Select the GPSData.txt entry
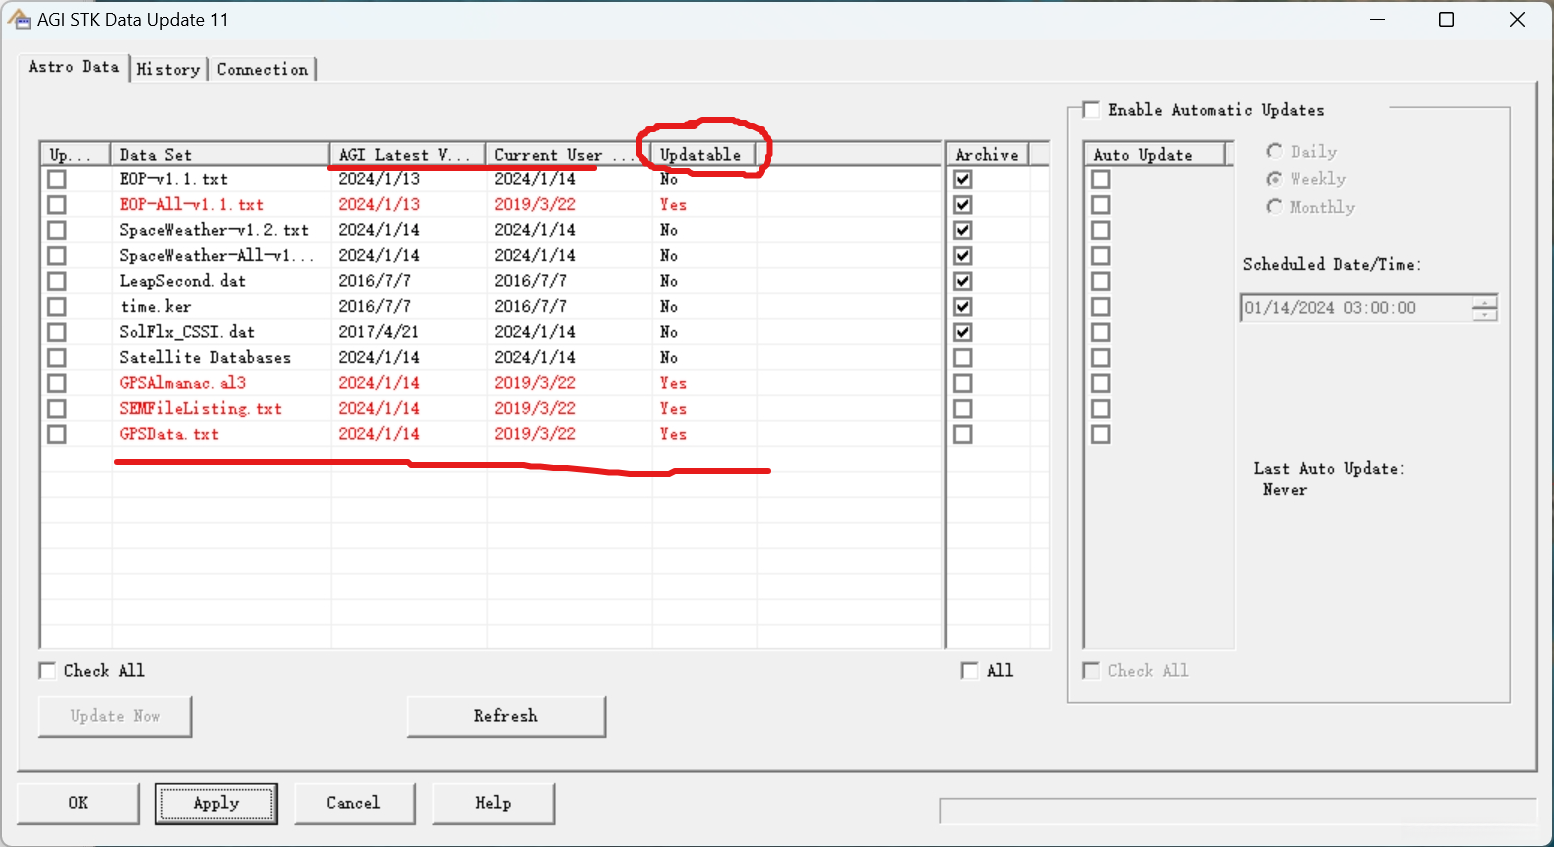The height and width of the screenshot is (847, 1554). click(x=168, y=434)
